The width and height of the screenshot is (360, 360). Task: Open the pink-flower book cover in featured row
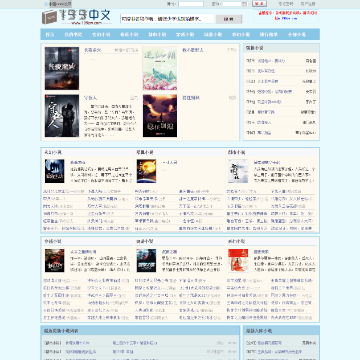[x=160, y=68]
